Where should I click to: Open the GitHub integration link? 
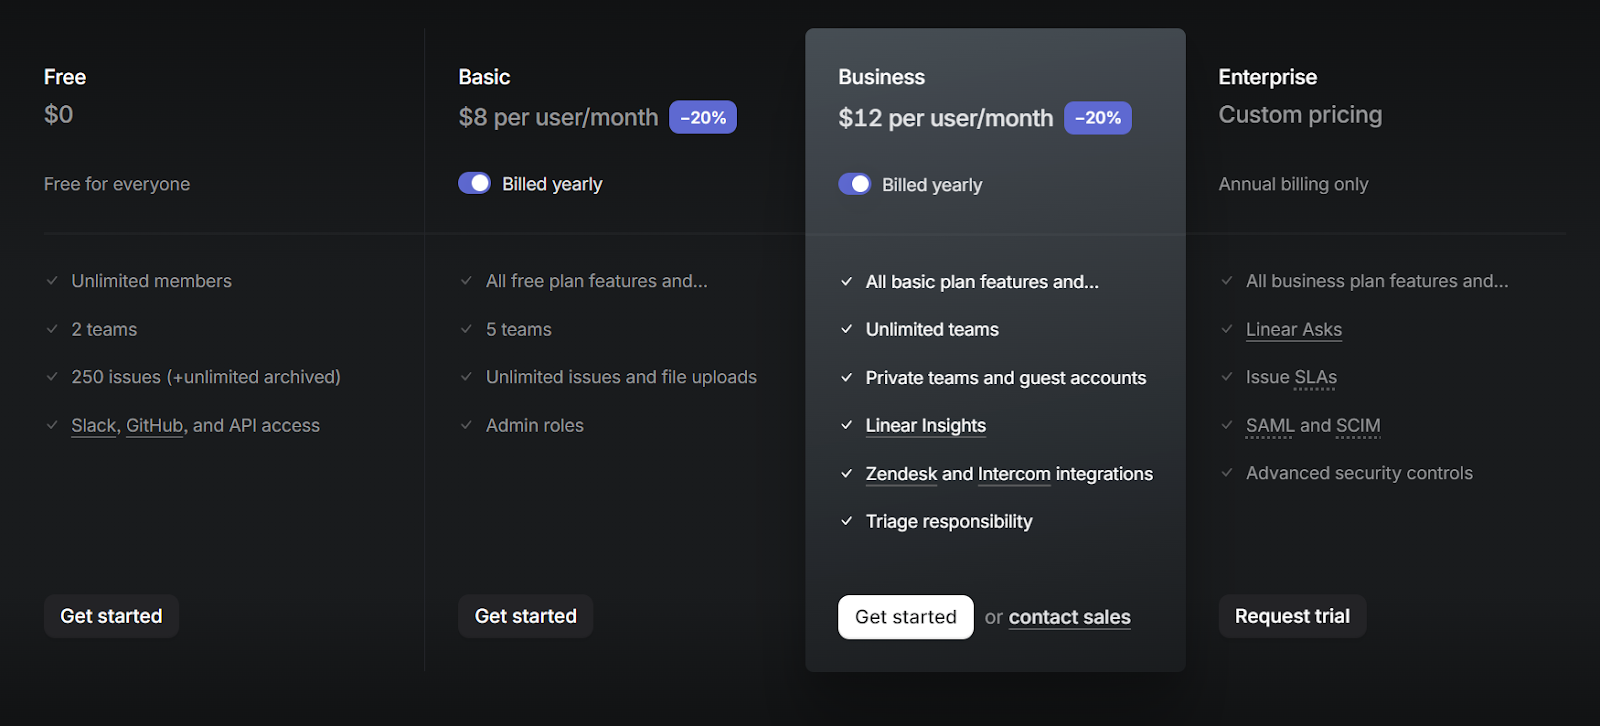tap(154, 426)
